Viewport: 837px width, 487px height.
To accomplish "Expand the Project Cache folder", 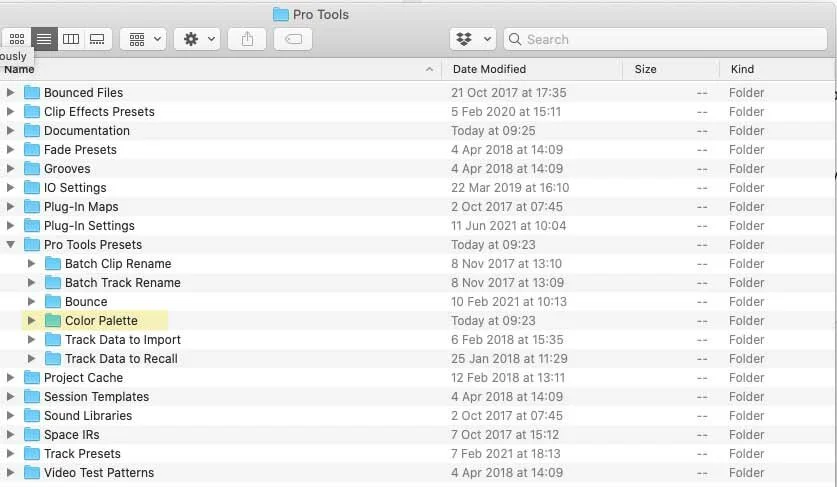I will pos(10,378).
